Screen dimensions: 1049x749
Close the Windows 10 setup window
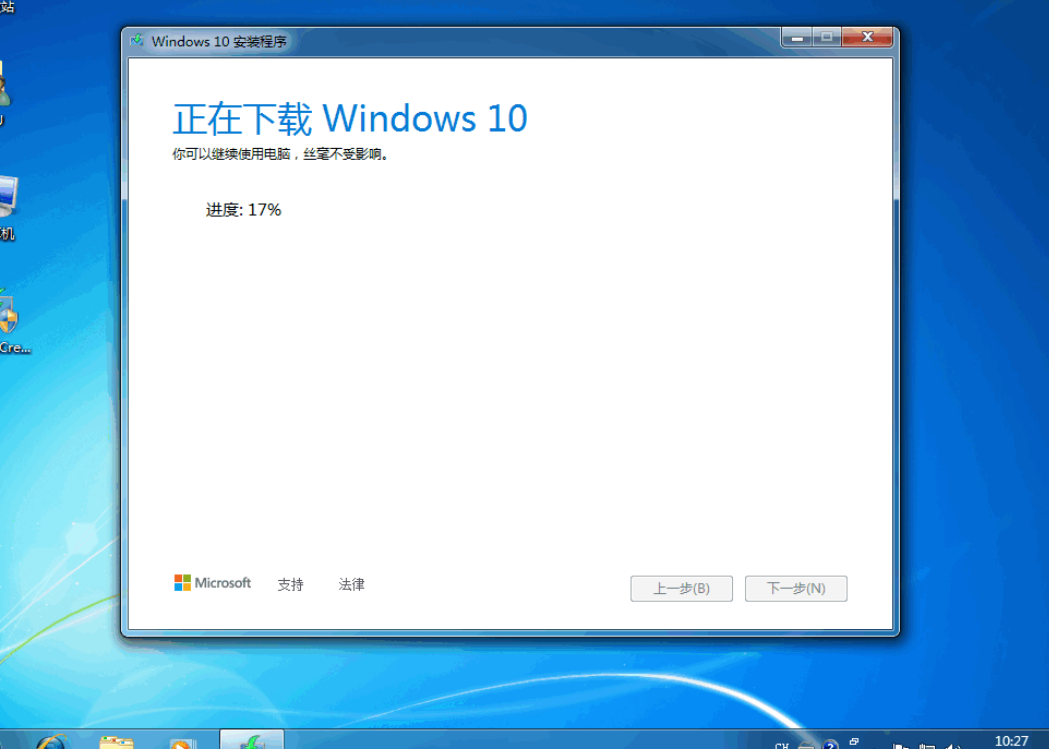click(867, 37)
